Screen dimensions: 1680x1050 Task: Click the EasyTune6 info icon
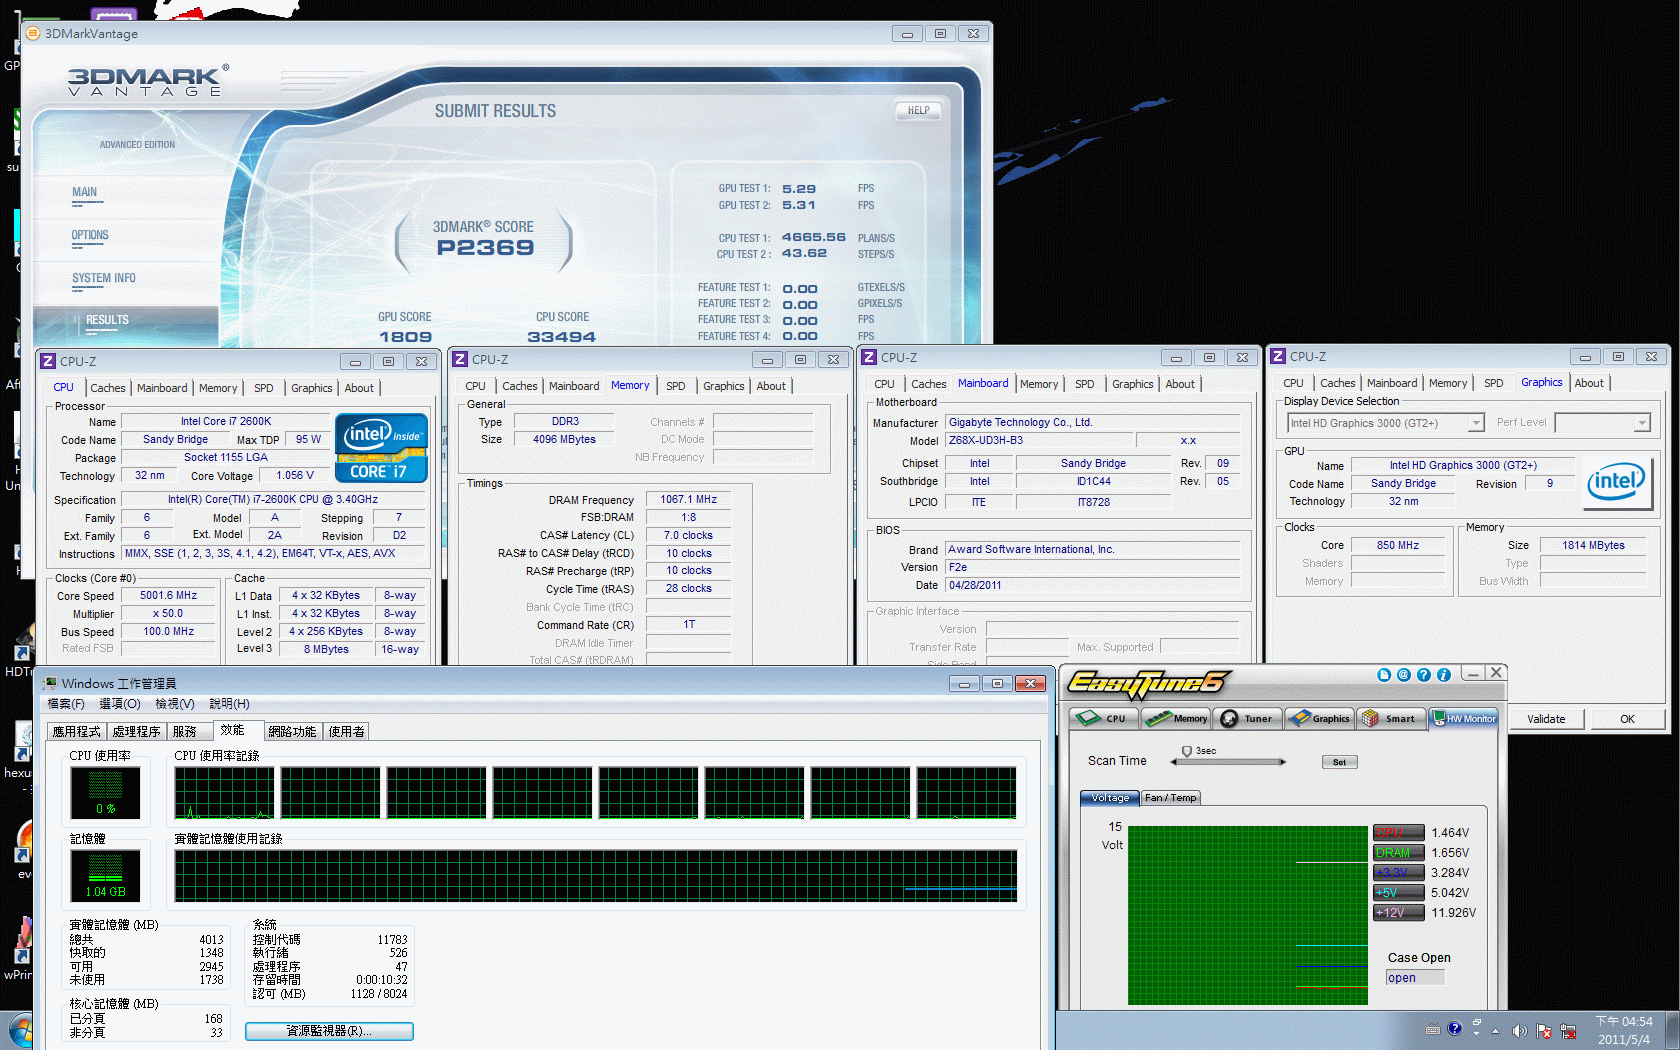(x=1443, y=675)
